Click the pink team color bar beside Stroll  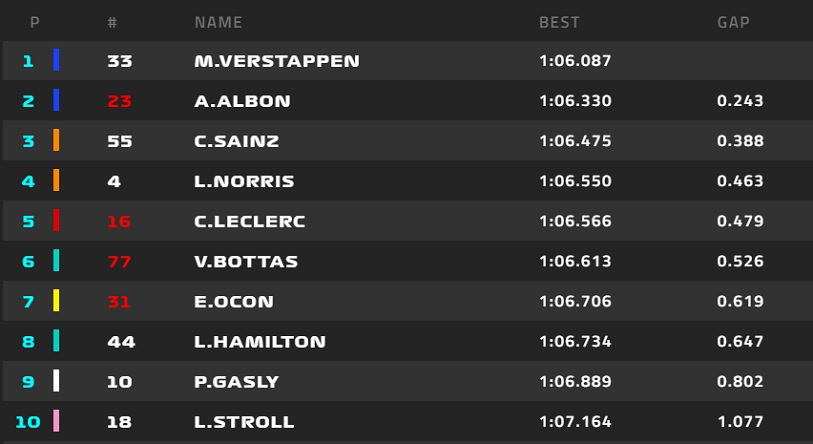click(x=57, y=421)
